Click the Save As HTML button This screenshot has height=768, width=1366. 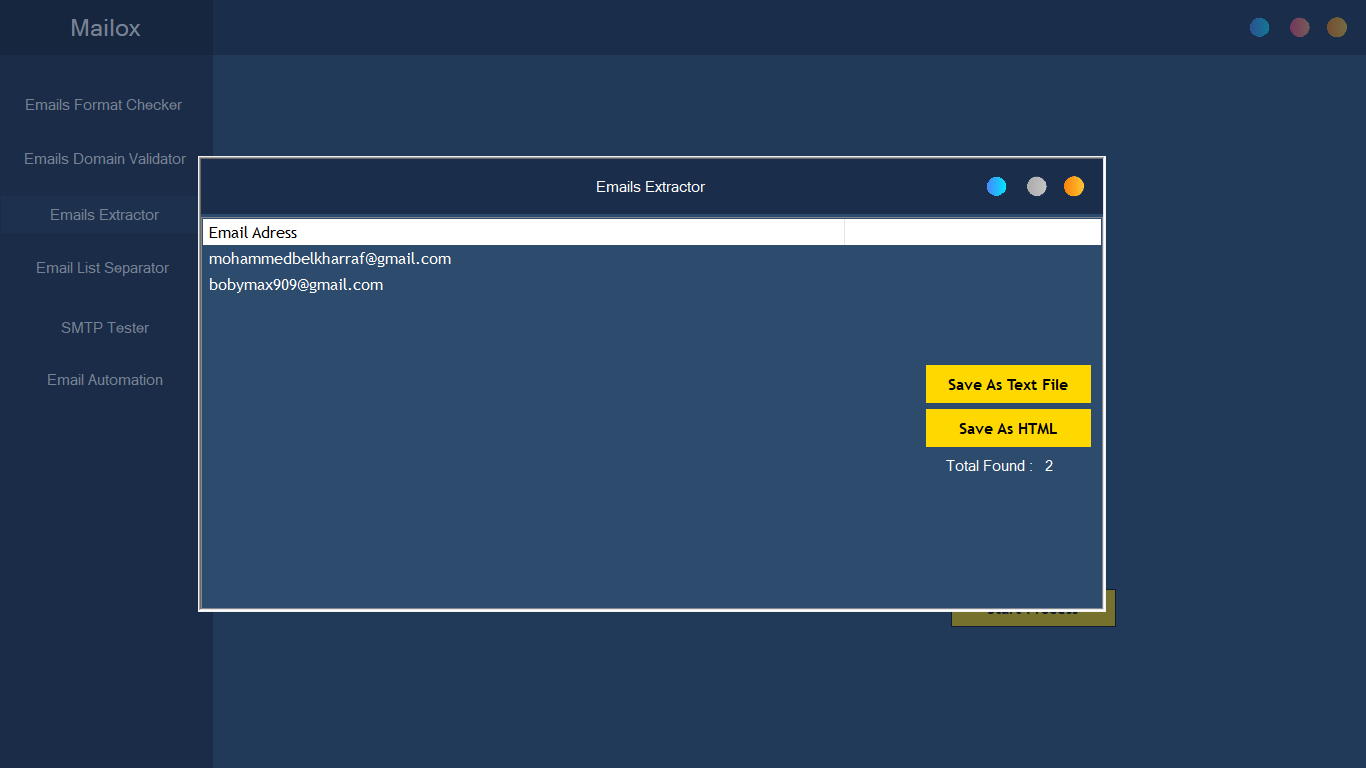point(1008,428)
